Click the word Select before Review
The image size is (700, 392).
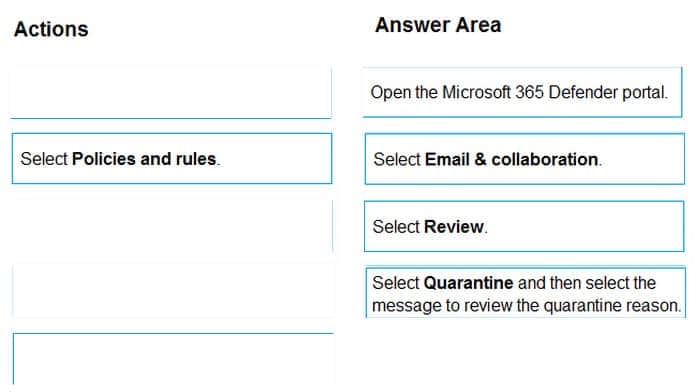(396, 227)
